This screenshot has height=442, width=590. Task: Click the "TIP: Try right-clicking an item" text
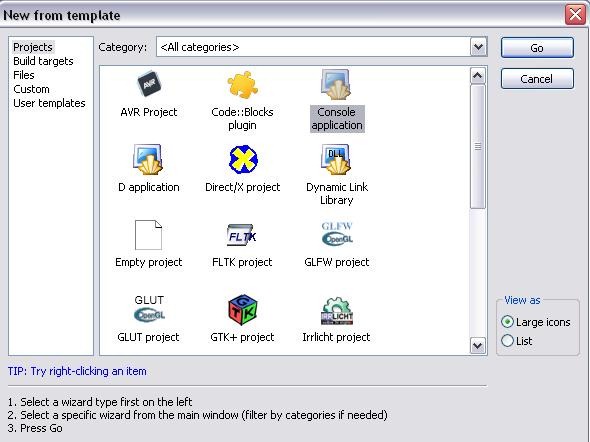pyautogui.click(x=77, y=371)
